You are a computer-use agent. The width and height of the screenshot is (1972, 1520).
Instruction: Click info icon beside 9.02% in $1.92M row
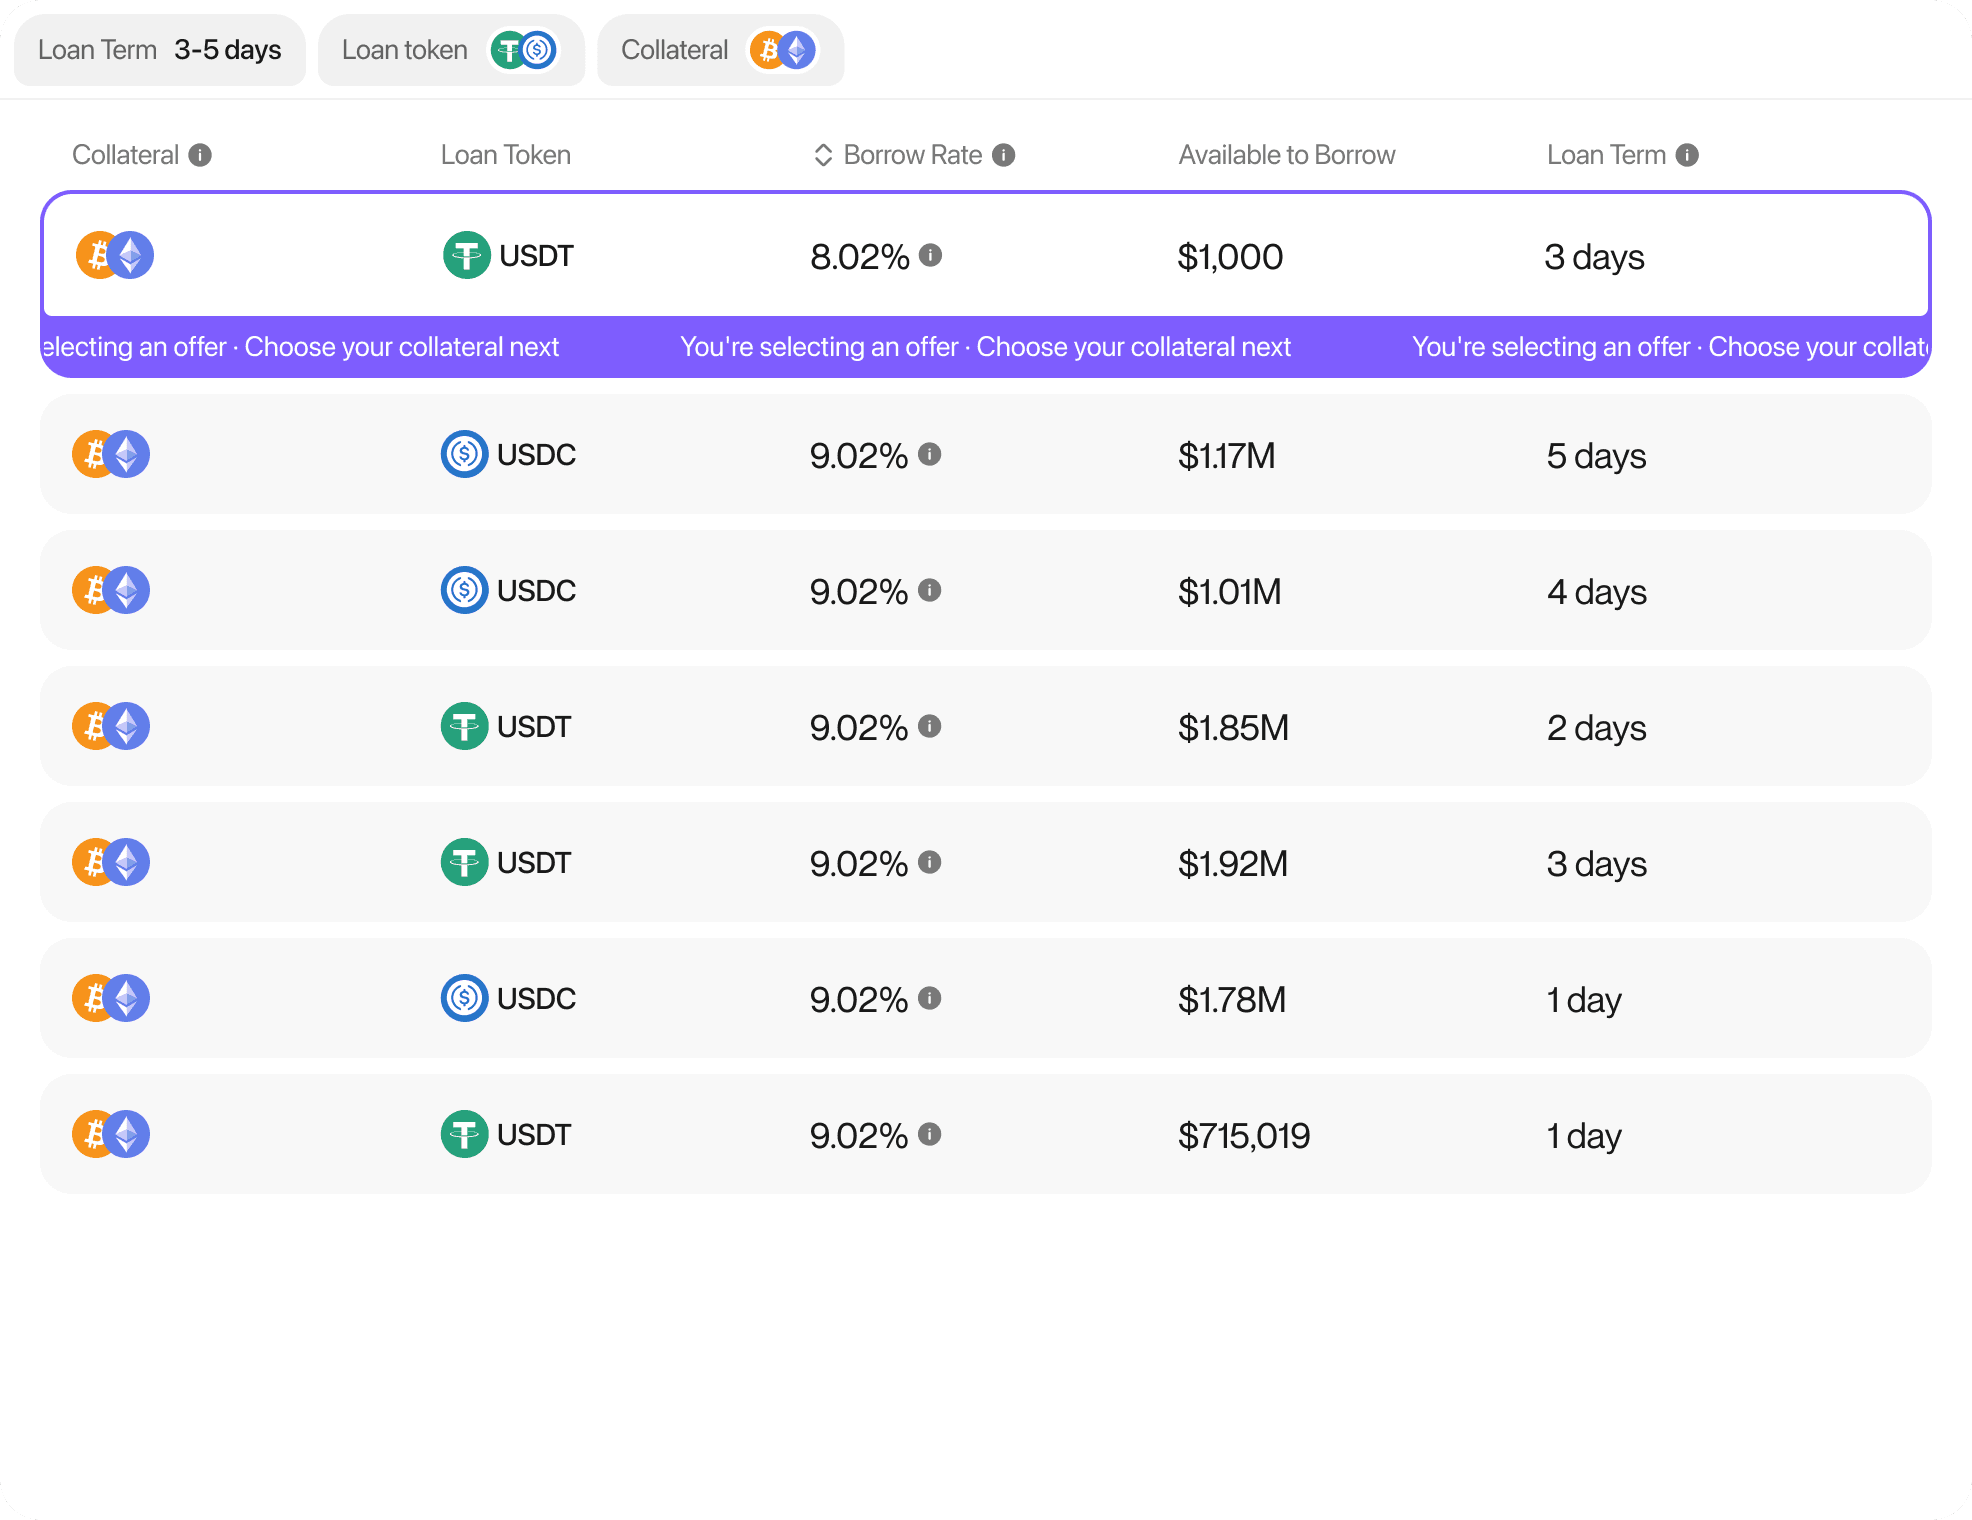(930, 862)
